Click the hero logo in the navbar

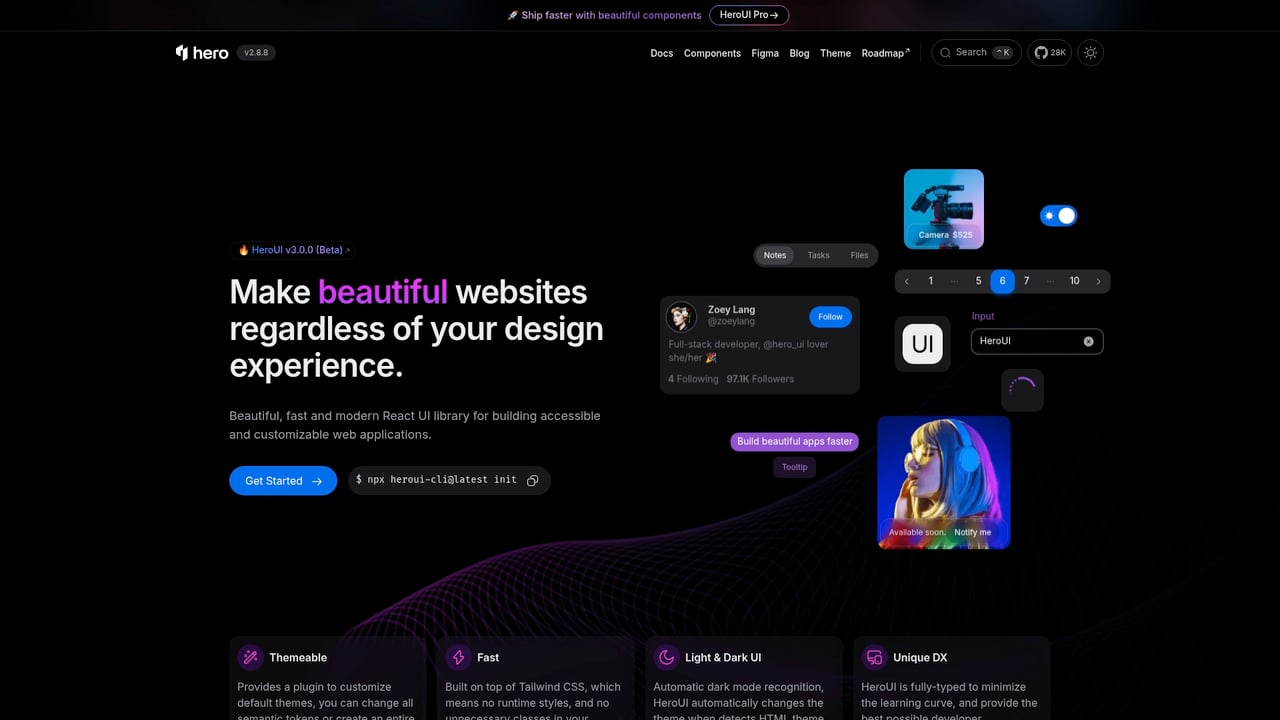[200, 52]
